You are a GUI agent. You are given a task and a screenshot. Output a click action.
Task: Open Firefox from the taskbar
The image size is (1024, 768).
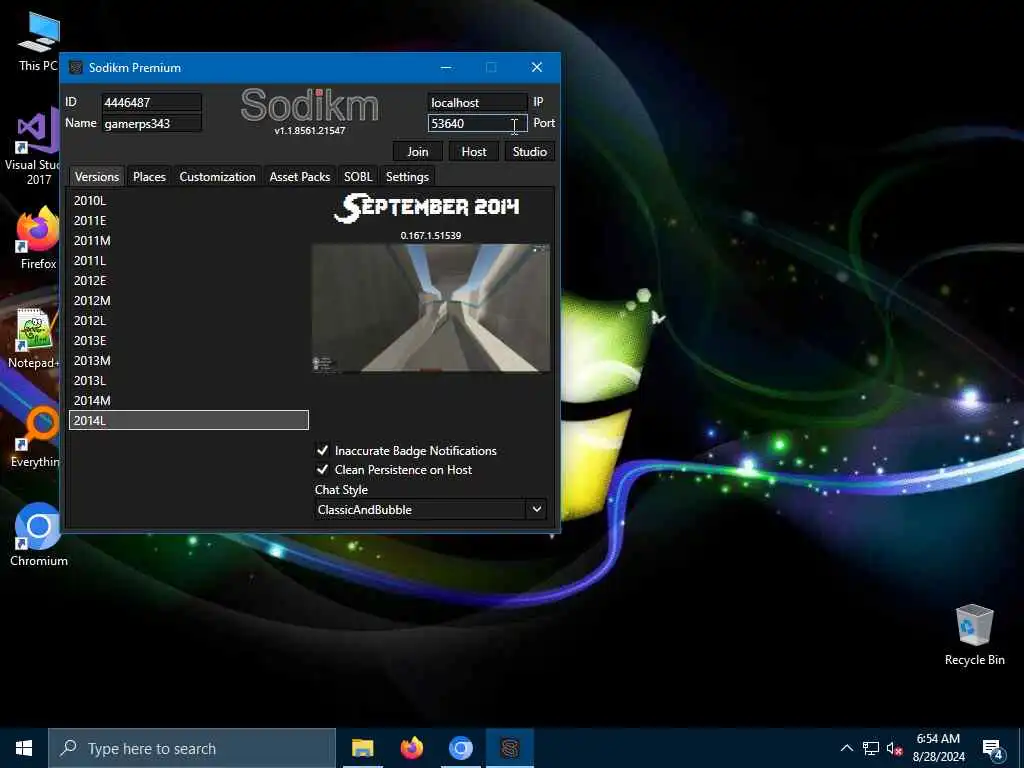click(411, 748)
